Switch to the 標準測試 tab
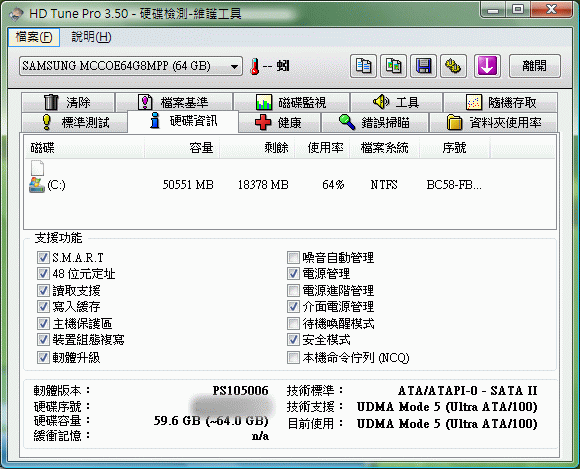This screenshot has width=580, height=469. click(75, 122)
